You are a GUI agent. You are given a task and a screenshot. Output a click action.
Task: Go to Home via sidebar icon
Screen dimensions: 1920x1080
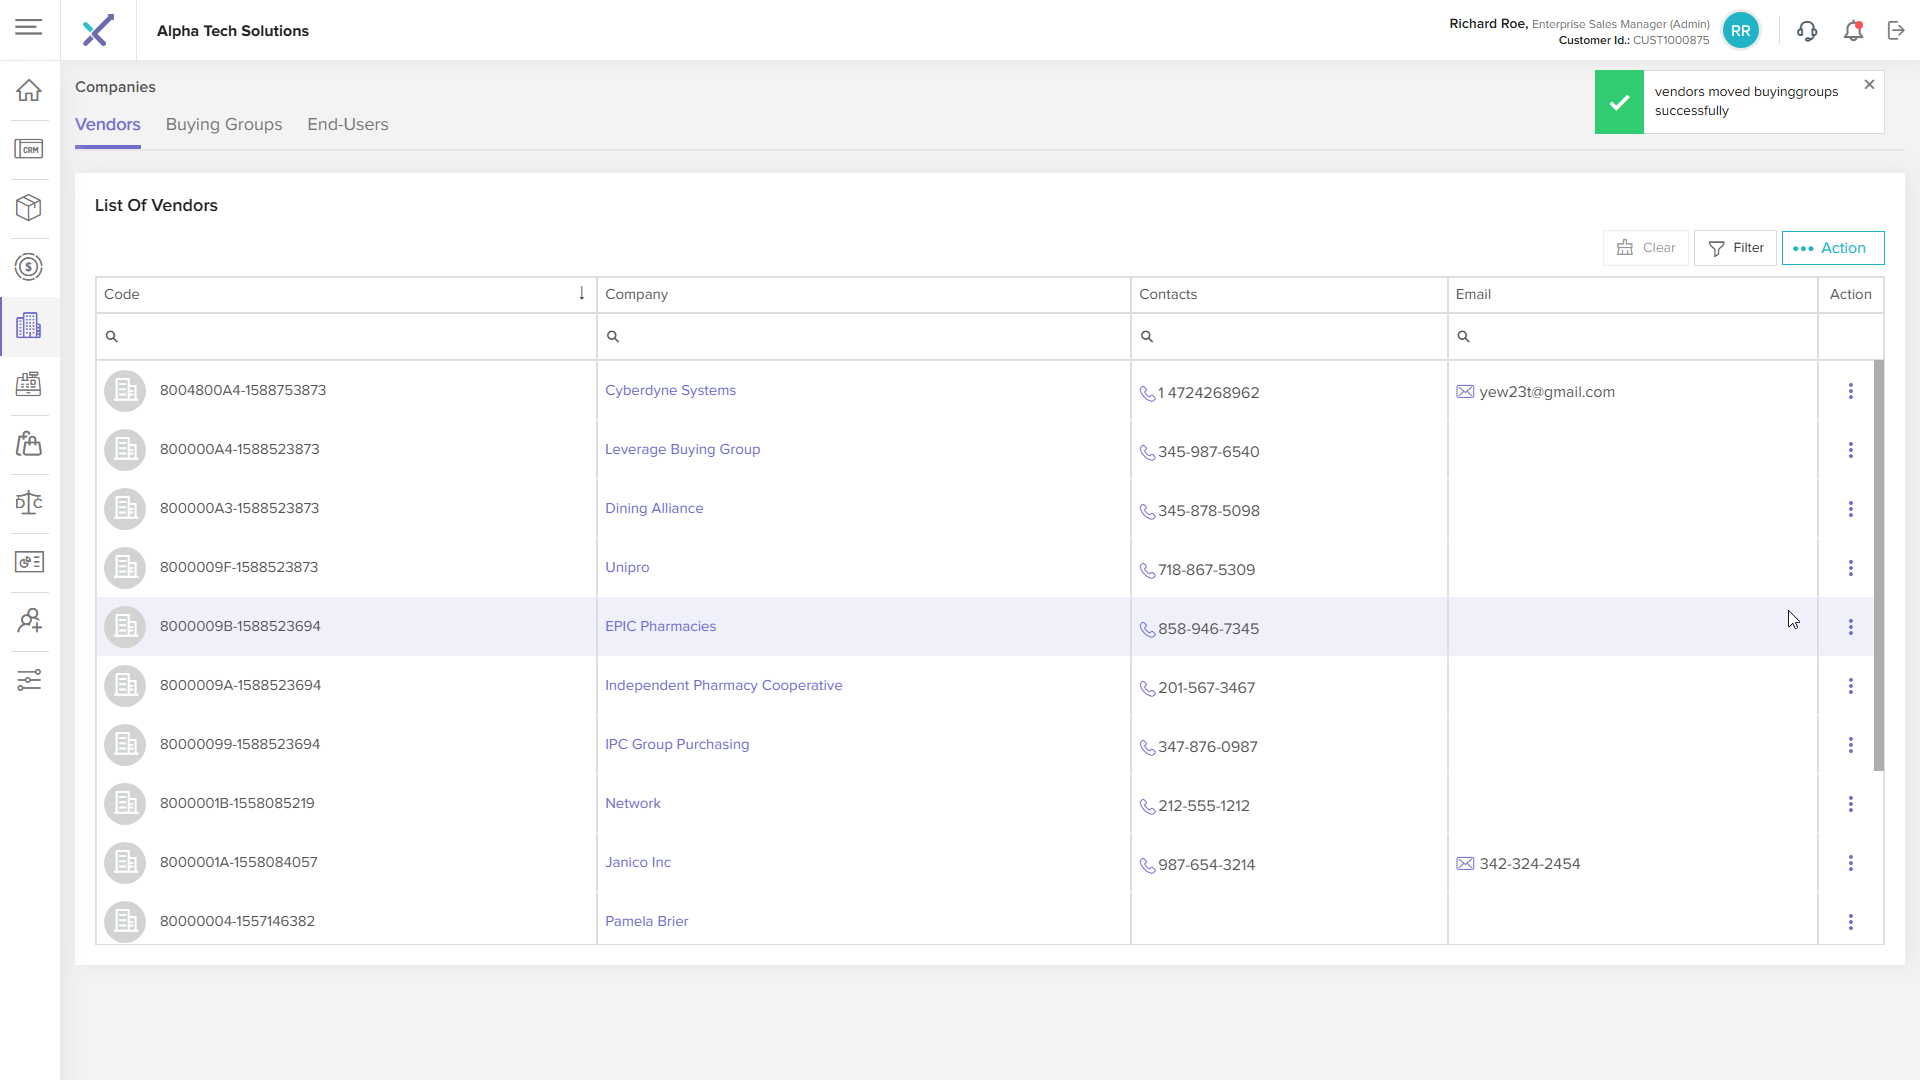point(29,90)
